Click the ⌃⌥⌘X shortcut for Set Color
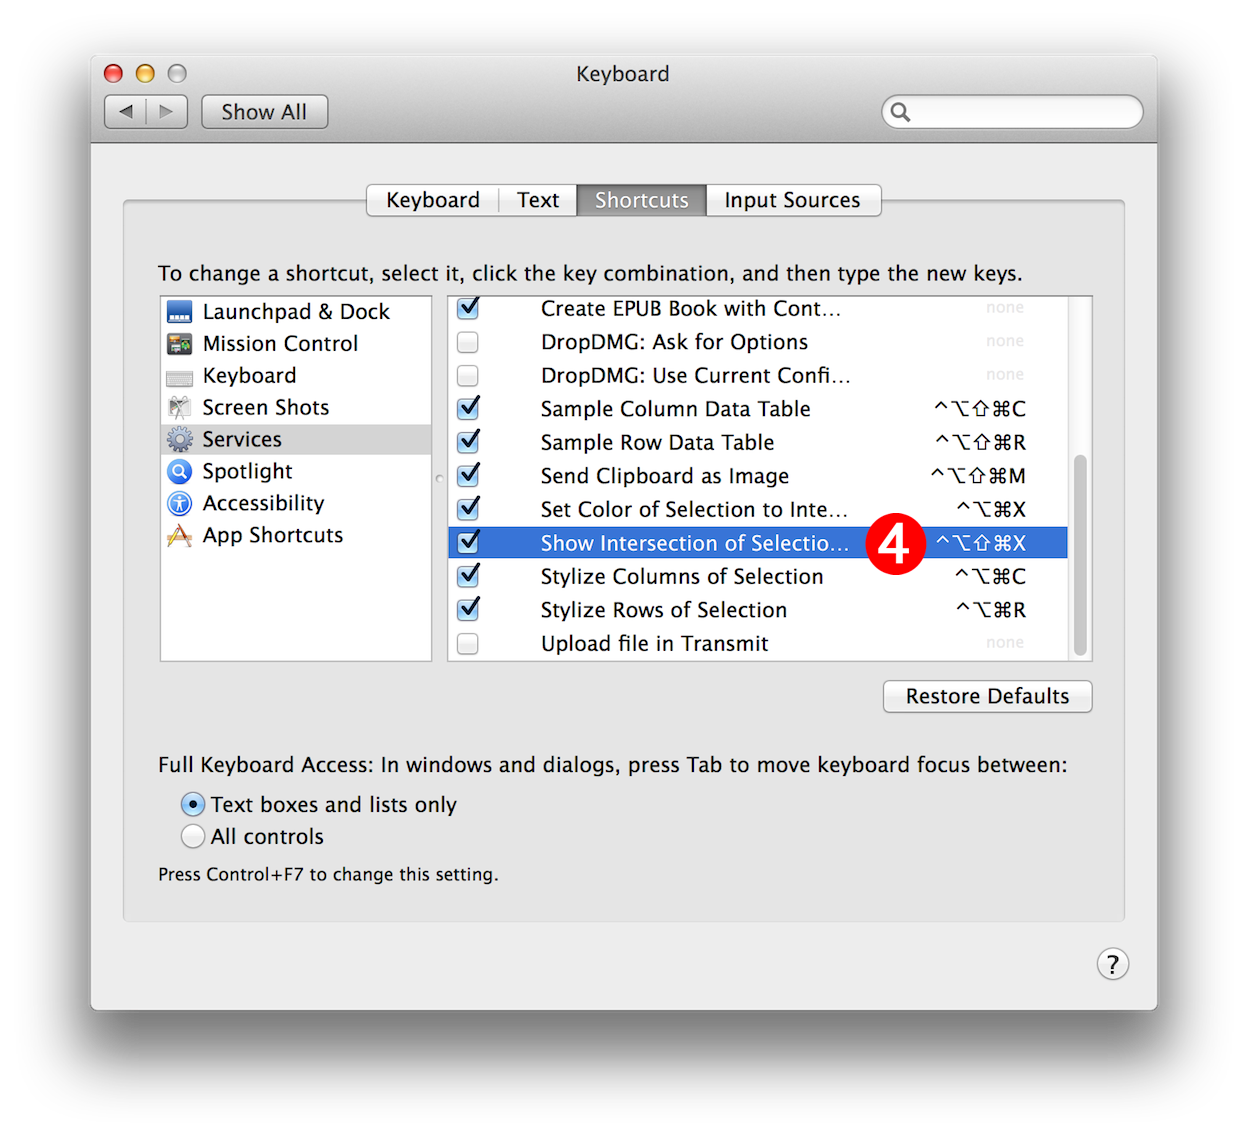The height and width of the screenshot is (1136, 1248). pos(991,509)
